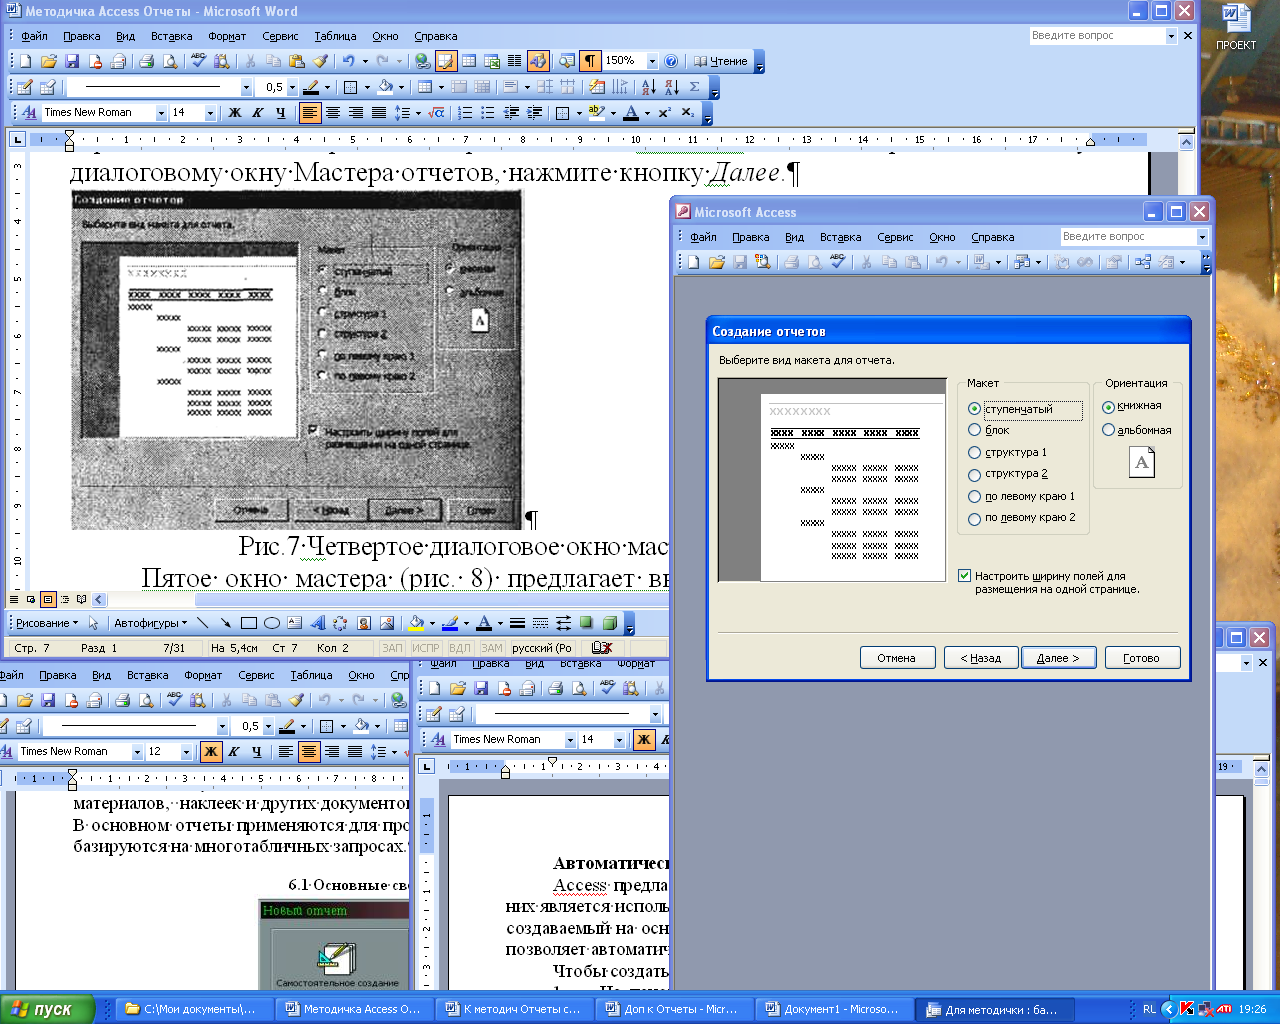Click highlight color marker in top Word toolbar
1280x1024 pixels.
tap(596, 113)
